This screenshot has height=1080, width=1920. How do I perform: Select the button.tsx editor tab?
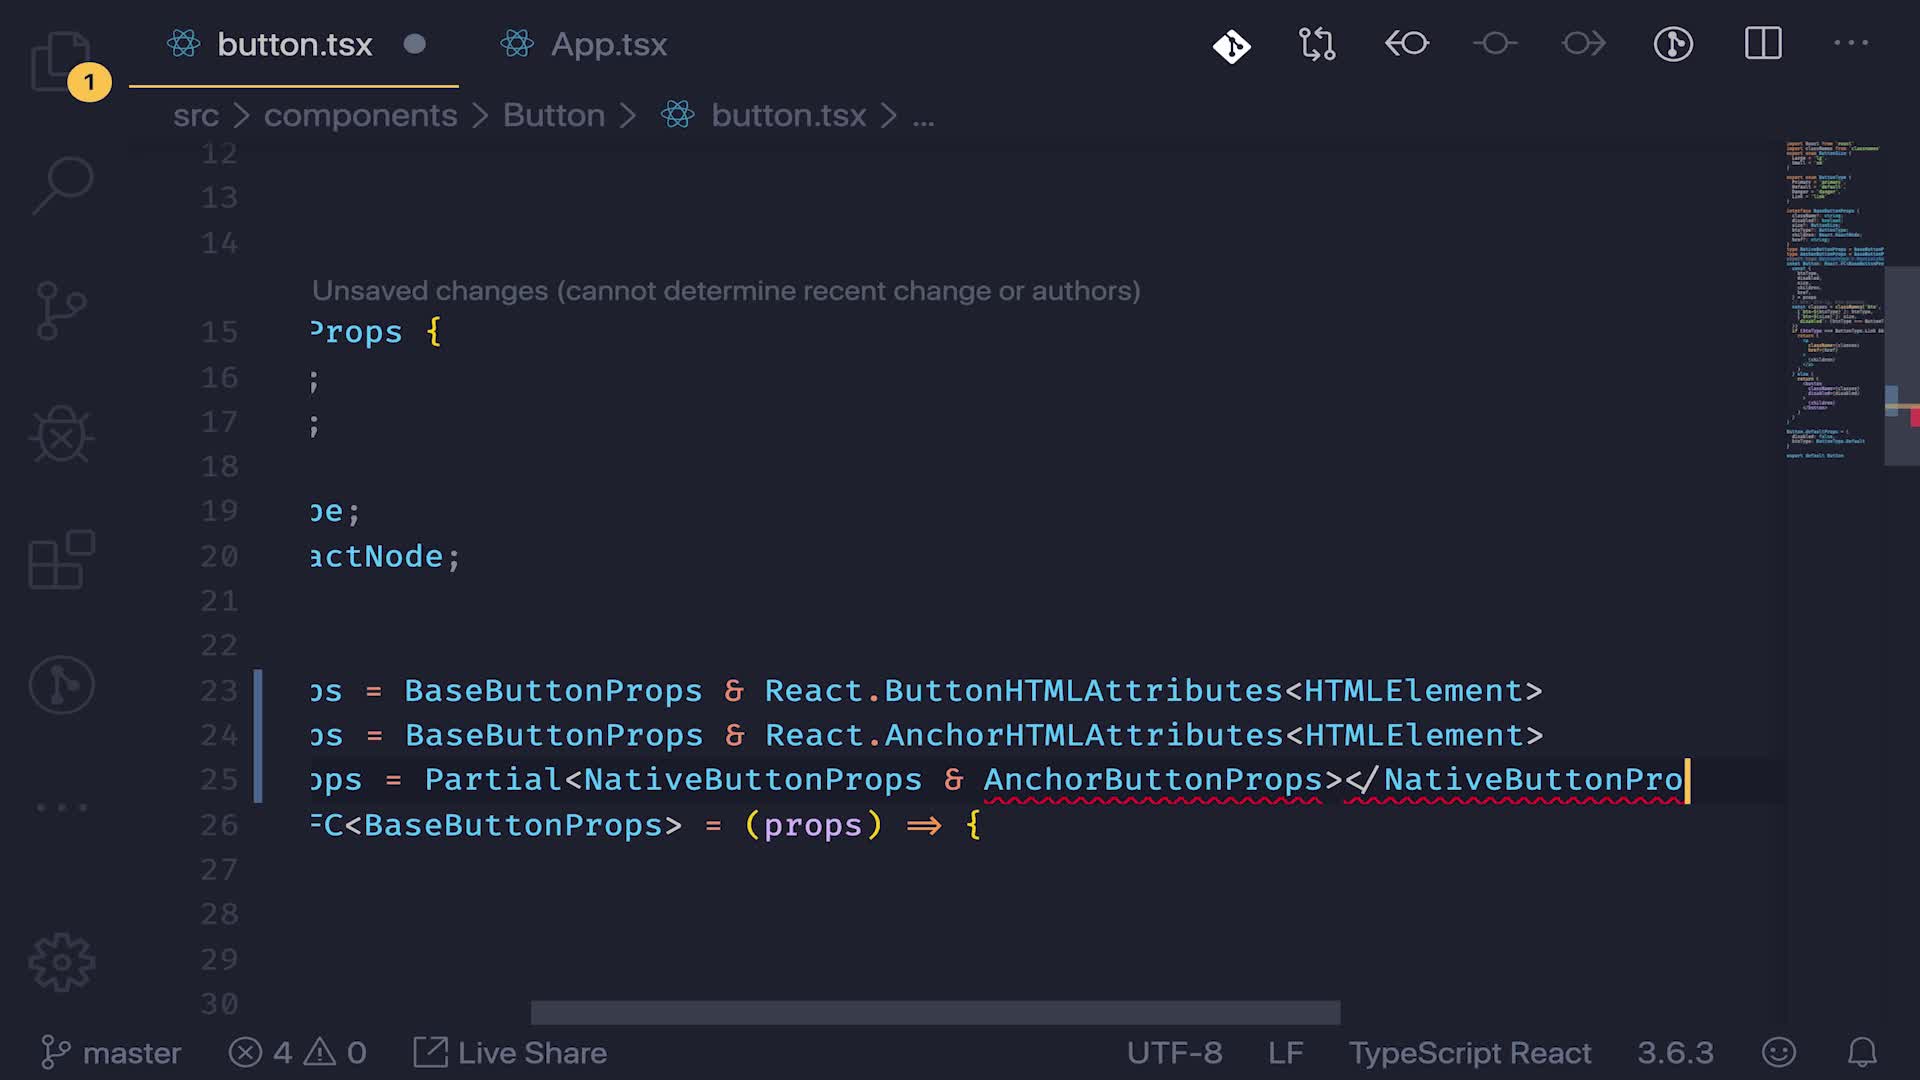coord(293,44)
